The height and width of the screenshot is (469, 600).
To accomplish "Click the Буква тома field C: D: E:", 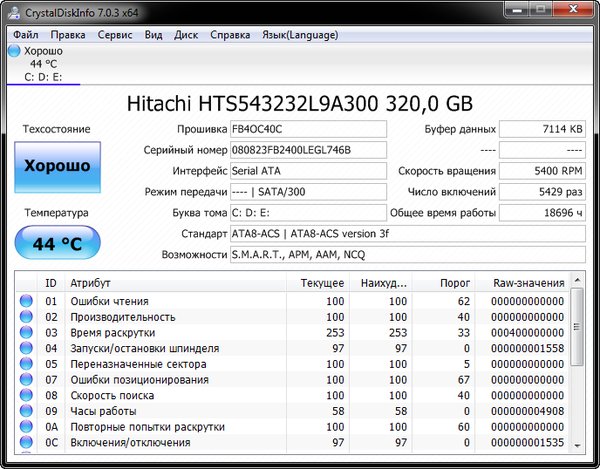I will (x=308, y=213).
